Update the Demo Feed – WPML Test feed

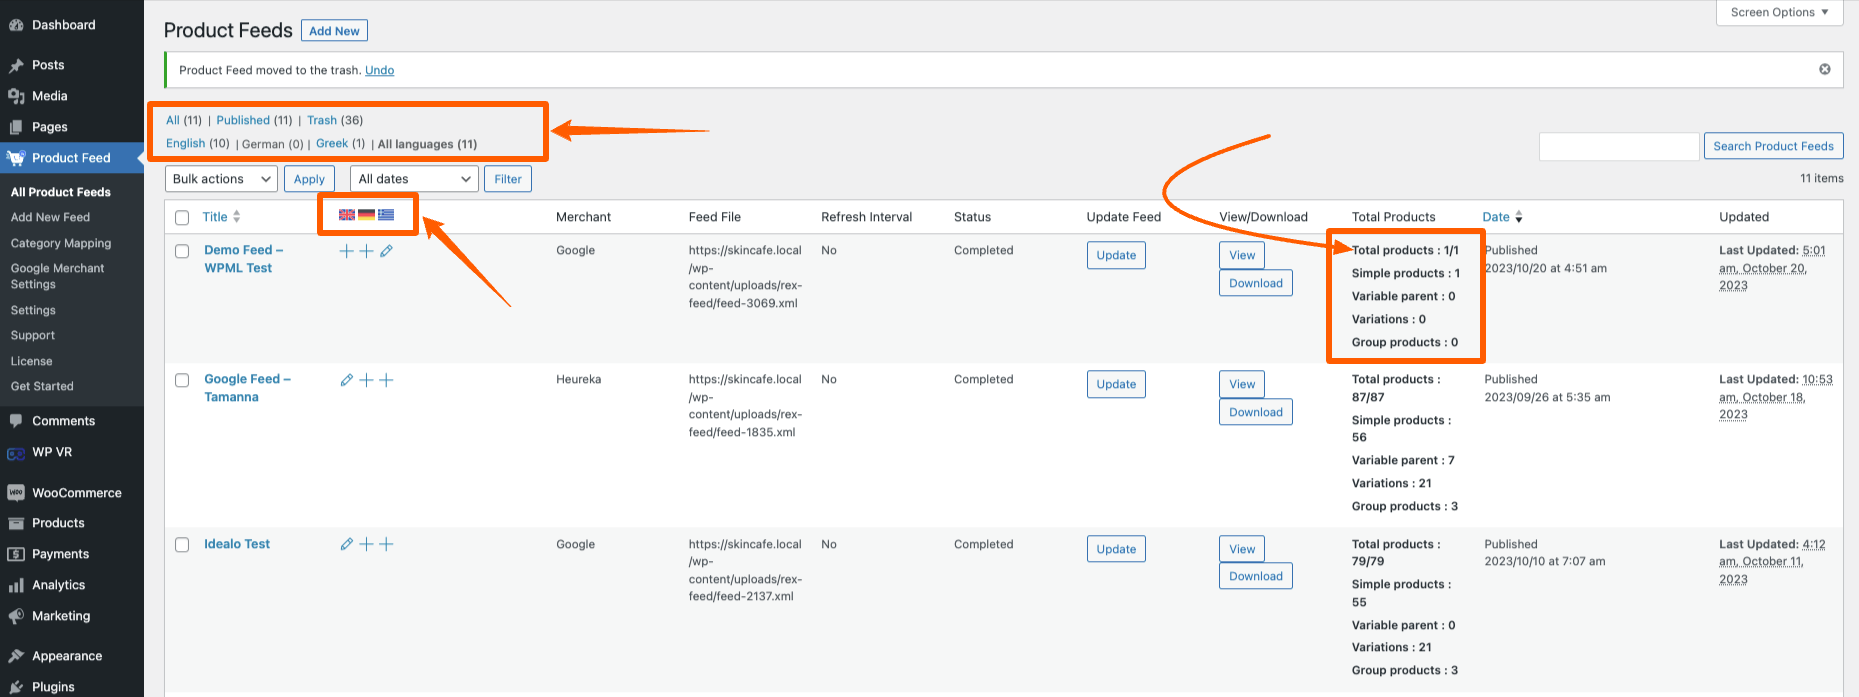pyautogui.click(x=1116, y=255)
